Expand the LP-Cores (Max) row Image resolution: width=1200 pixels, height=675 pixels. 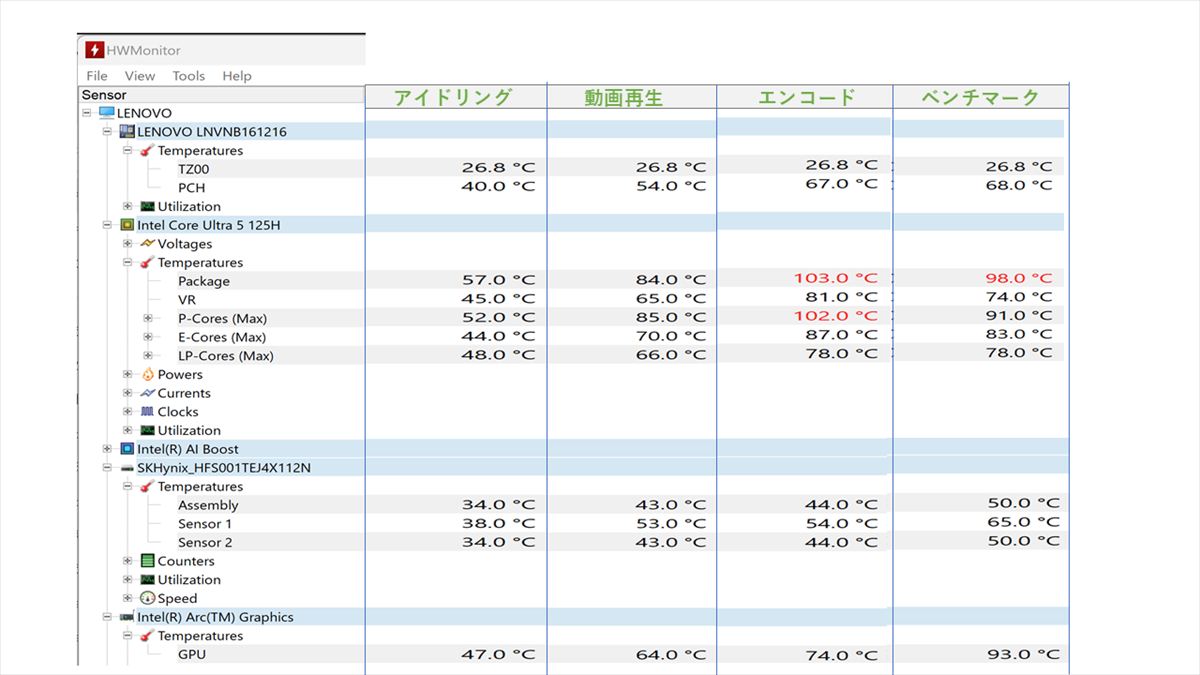(x=147, y=356)
